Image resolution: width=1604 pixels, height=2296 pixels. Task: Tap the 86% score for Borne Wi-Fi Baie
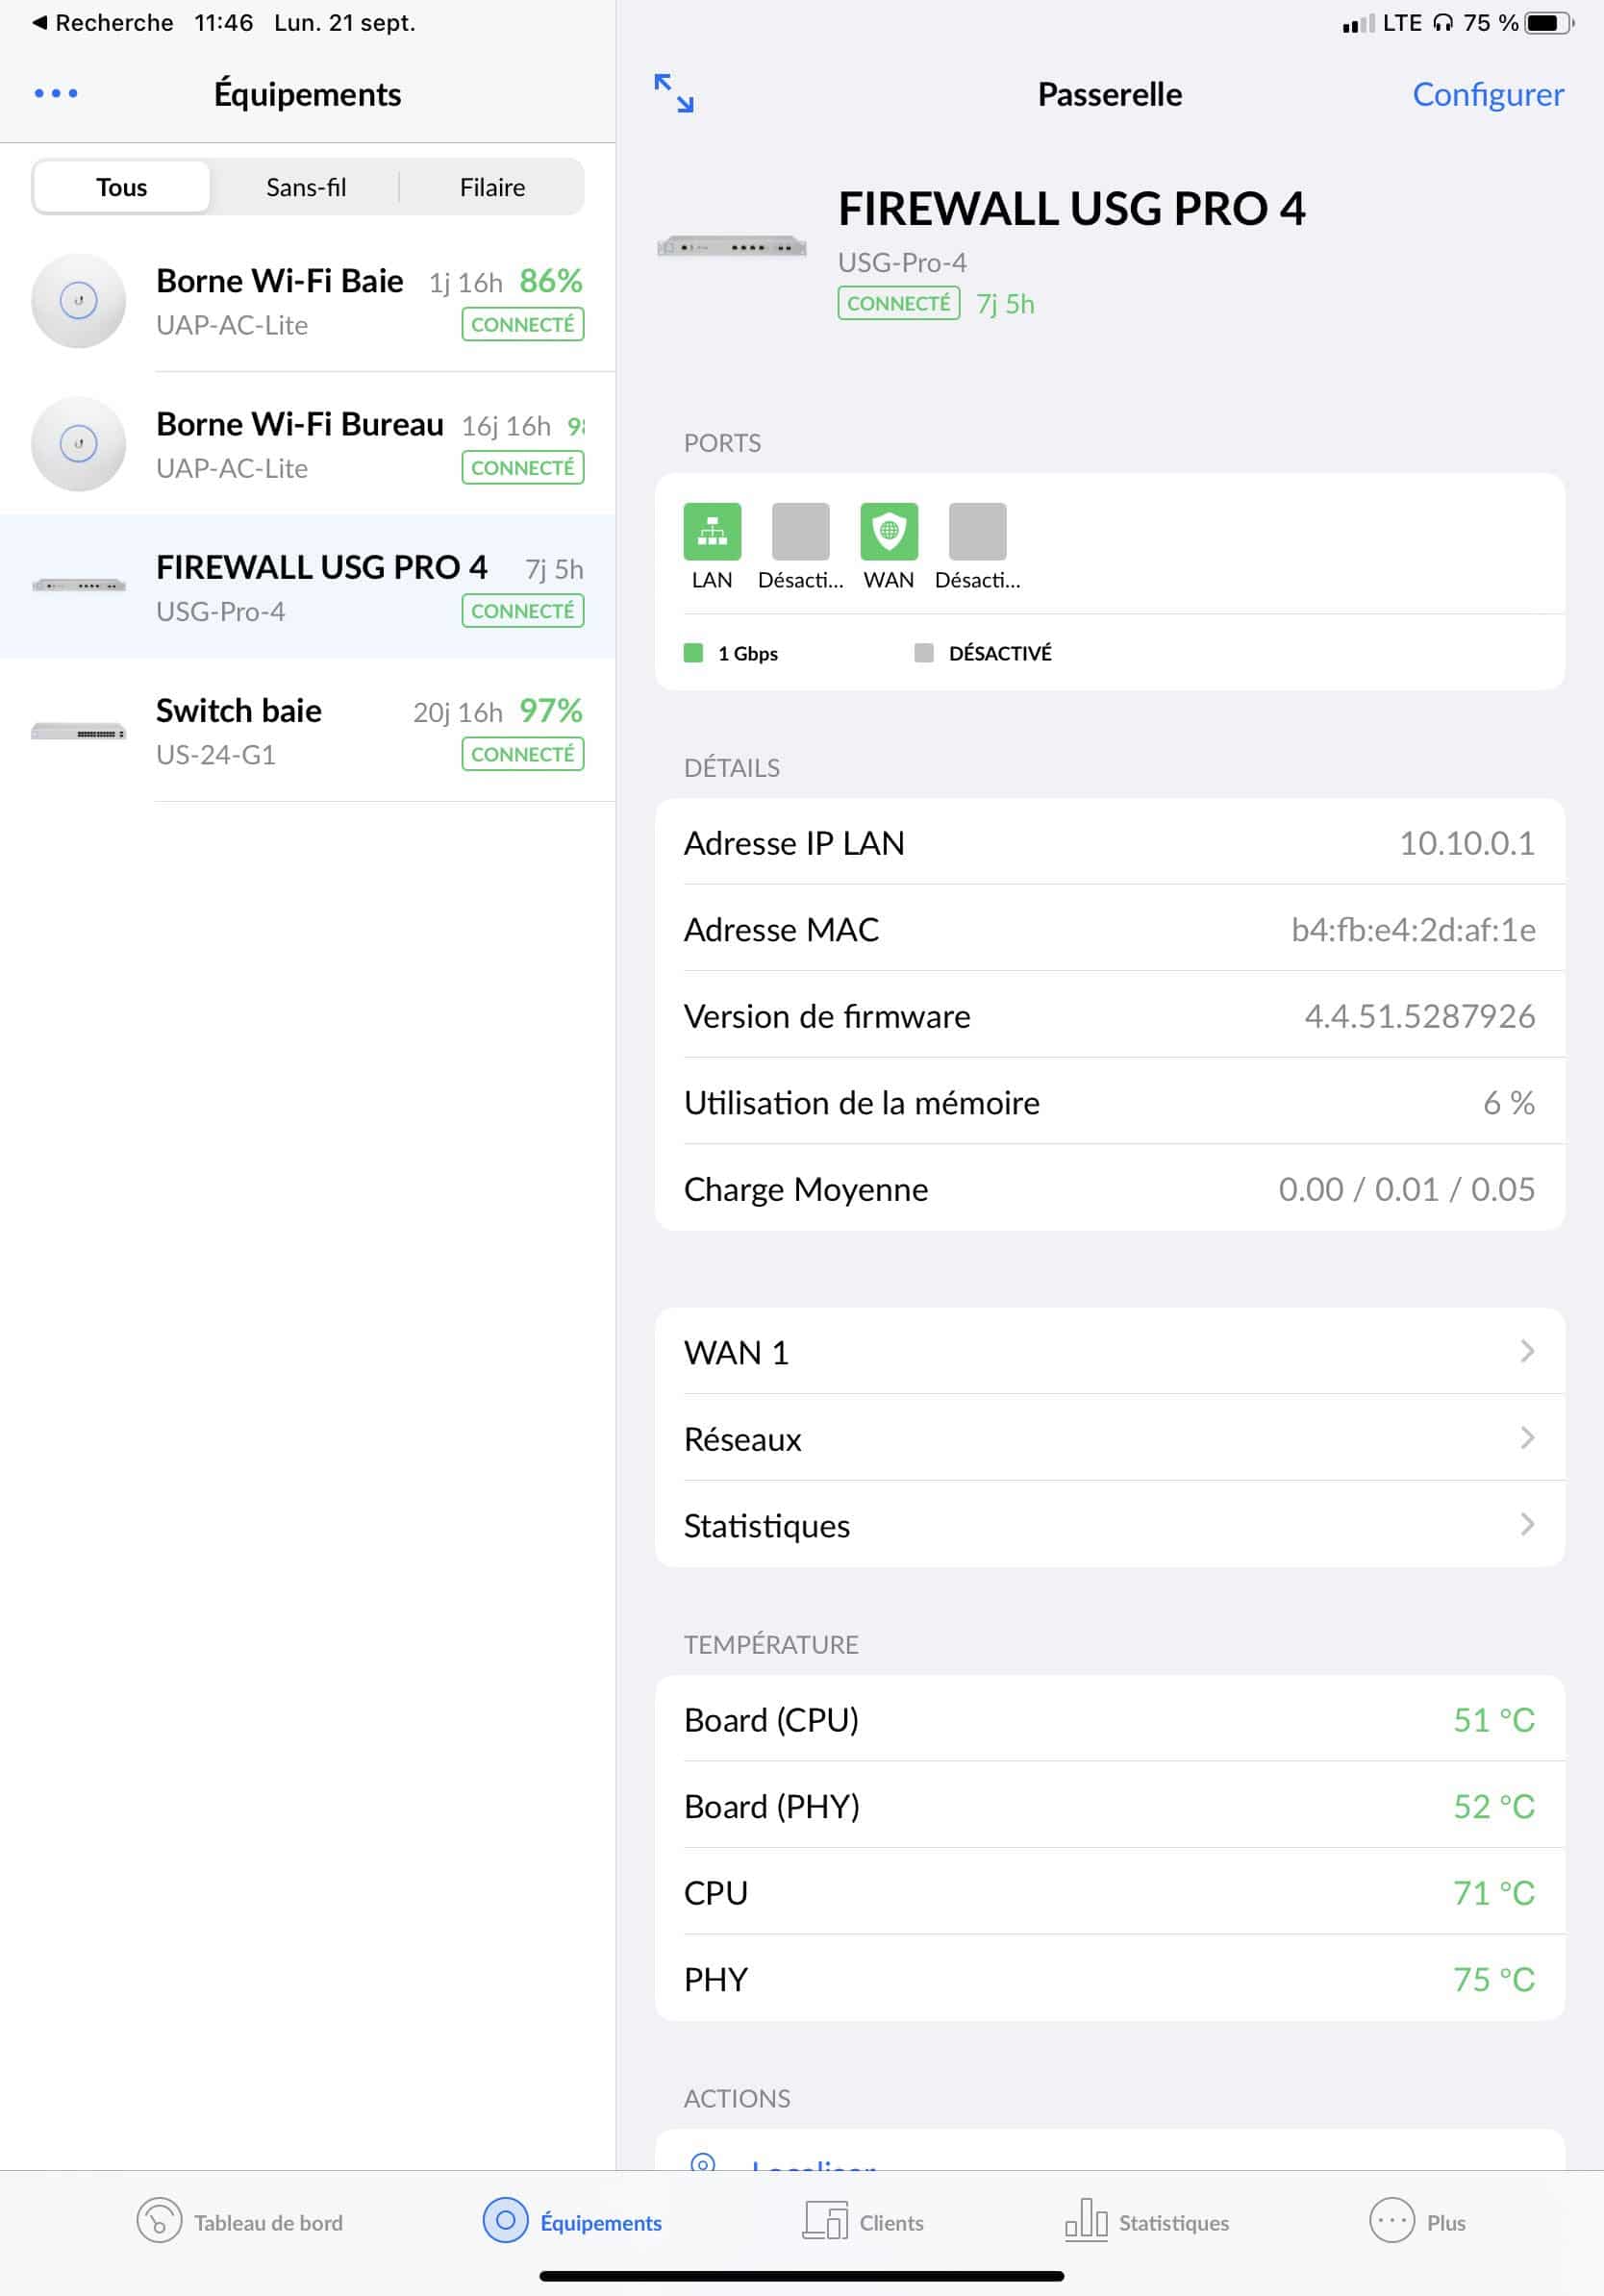pos(550,281)
